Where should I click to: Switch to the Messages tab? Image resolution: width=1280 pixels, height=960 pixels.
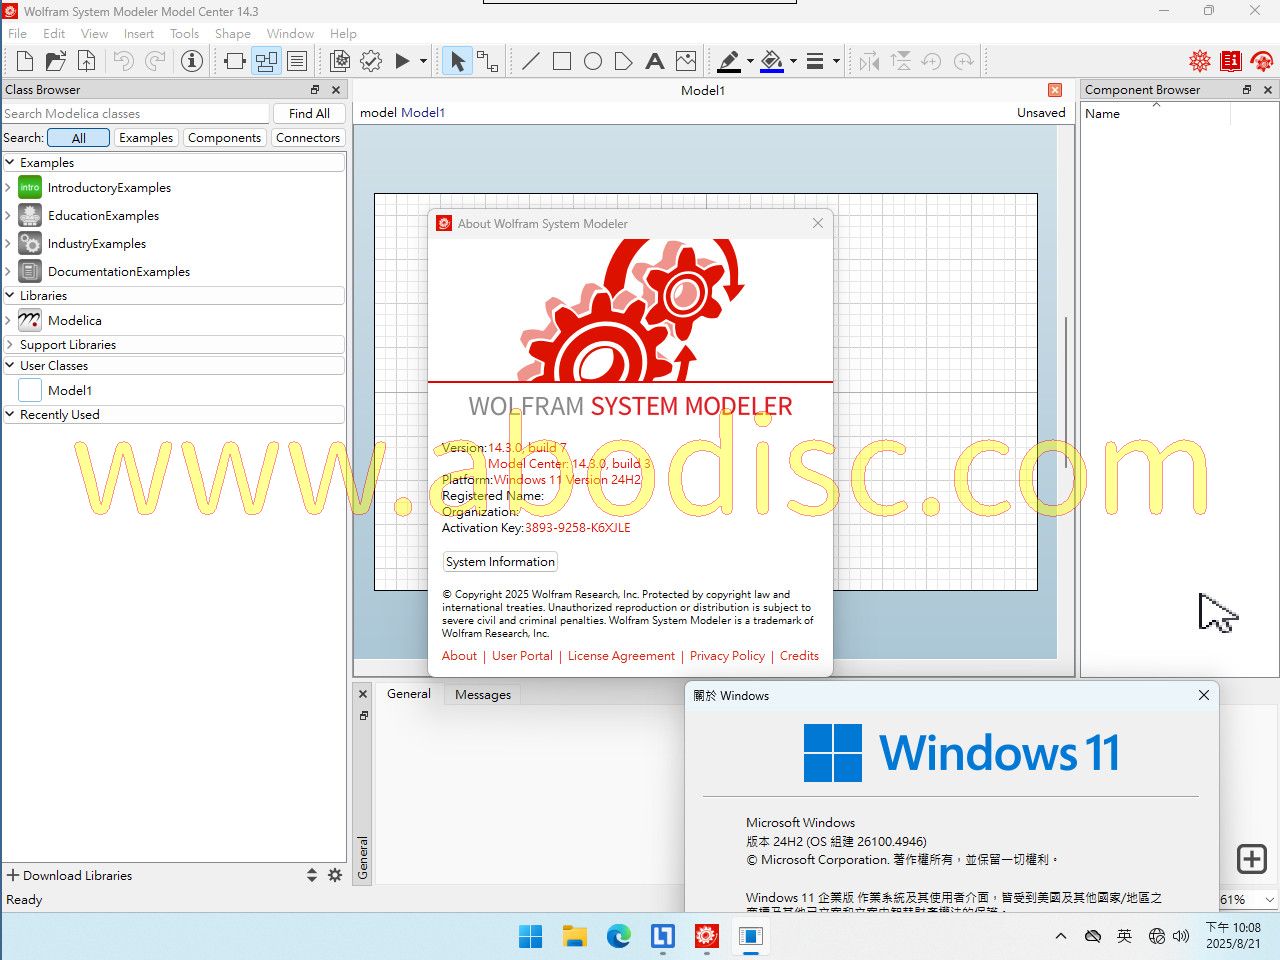click(x=483, y=694)
